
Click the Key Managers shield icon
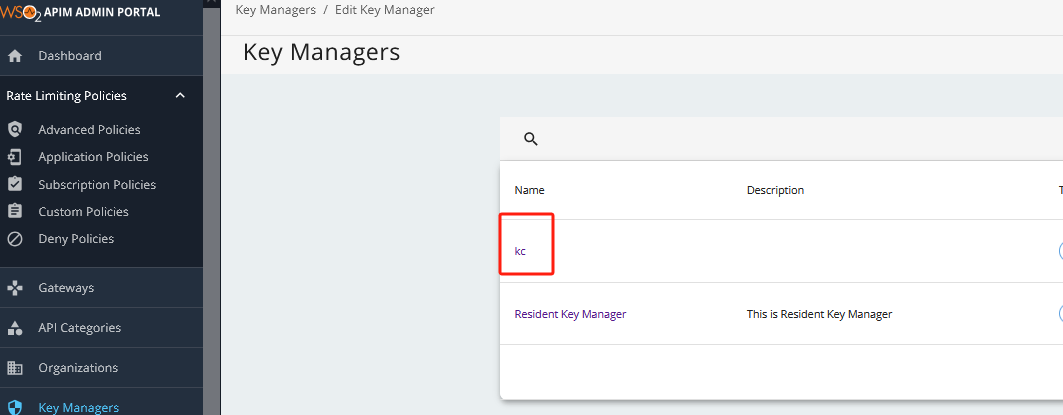pos(14,408)
